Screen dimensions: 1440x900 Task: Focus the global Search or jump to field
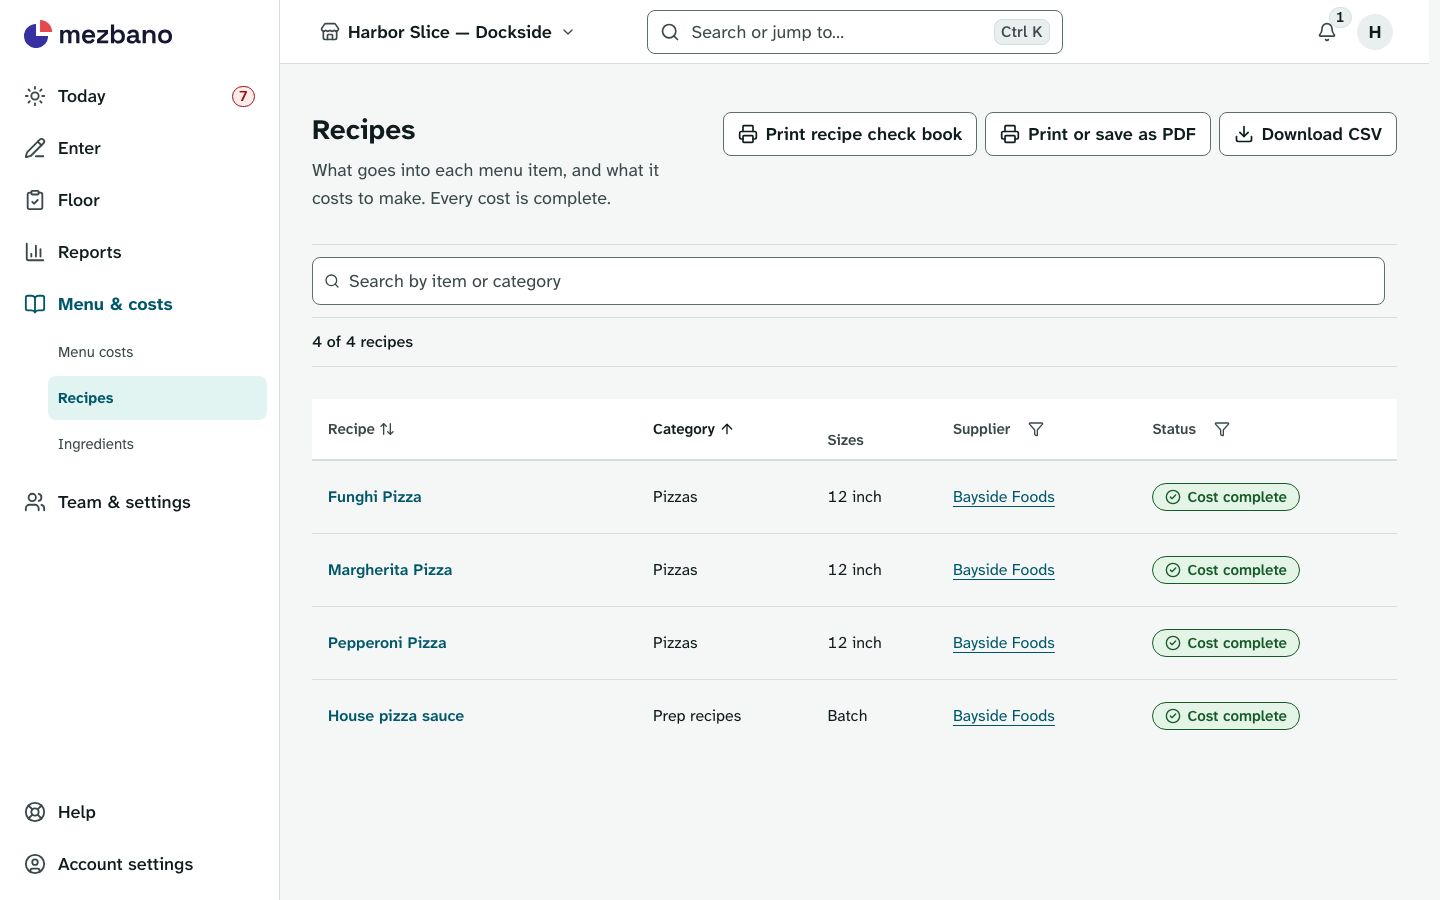click(855, 32)
